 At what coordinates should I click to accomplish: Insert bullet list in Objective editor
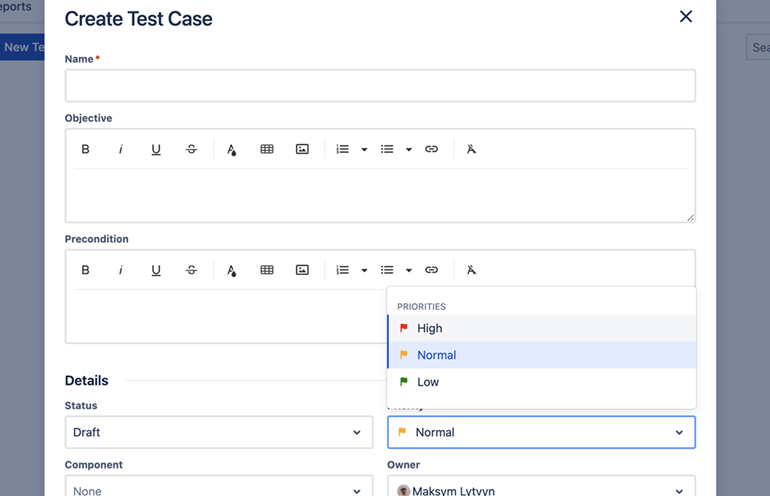[387, 149]
